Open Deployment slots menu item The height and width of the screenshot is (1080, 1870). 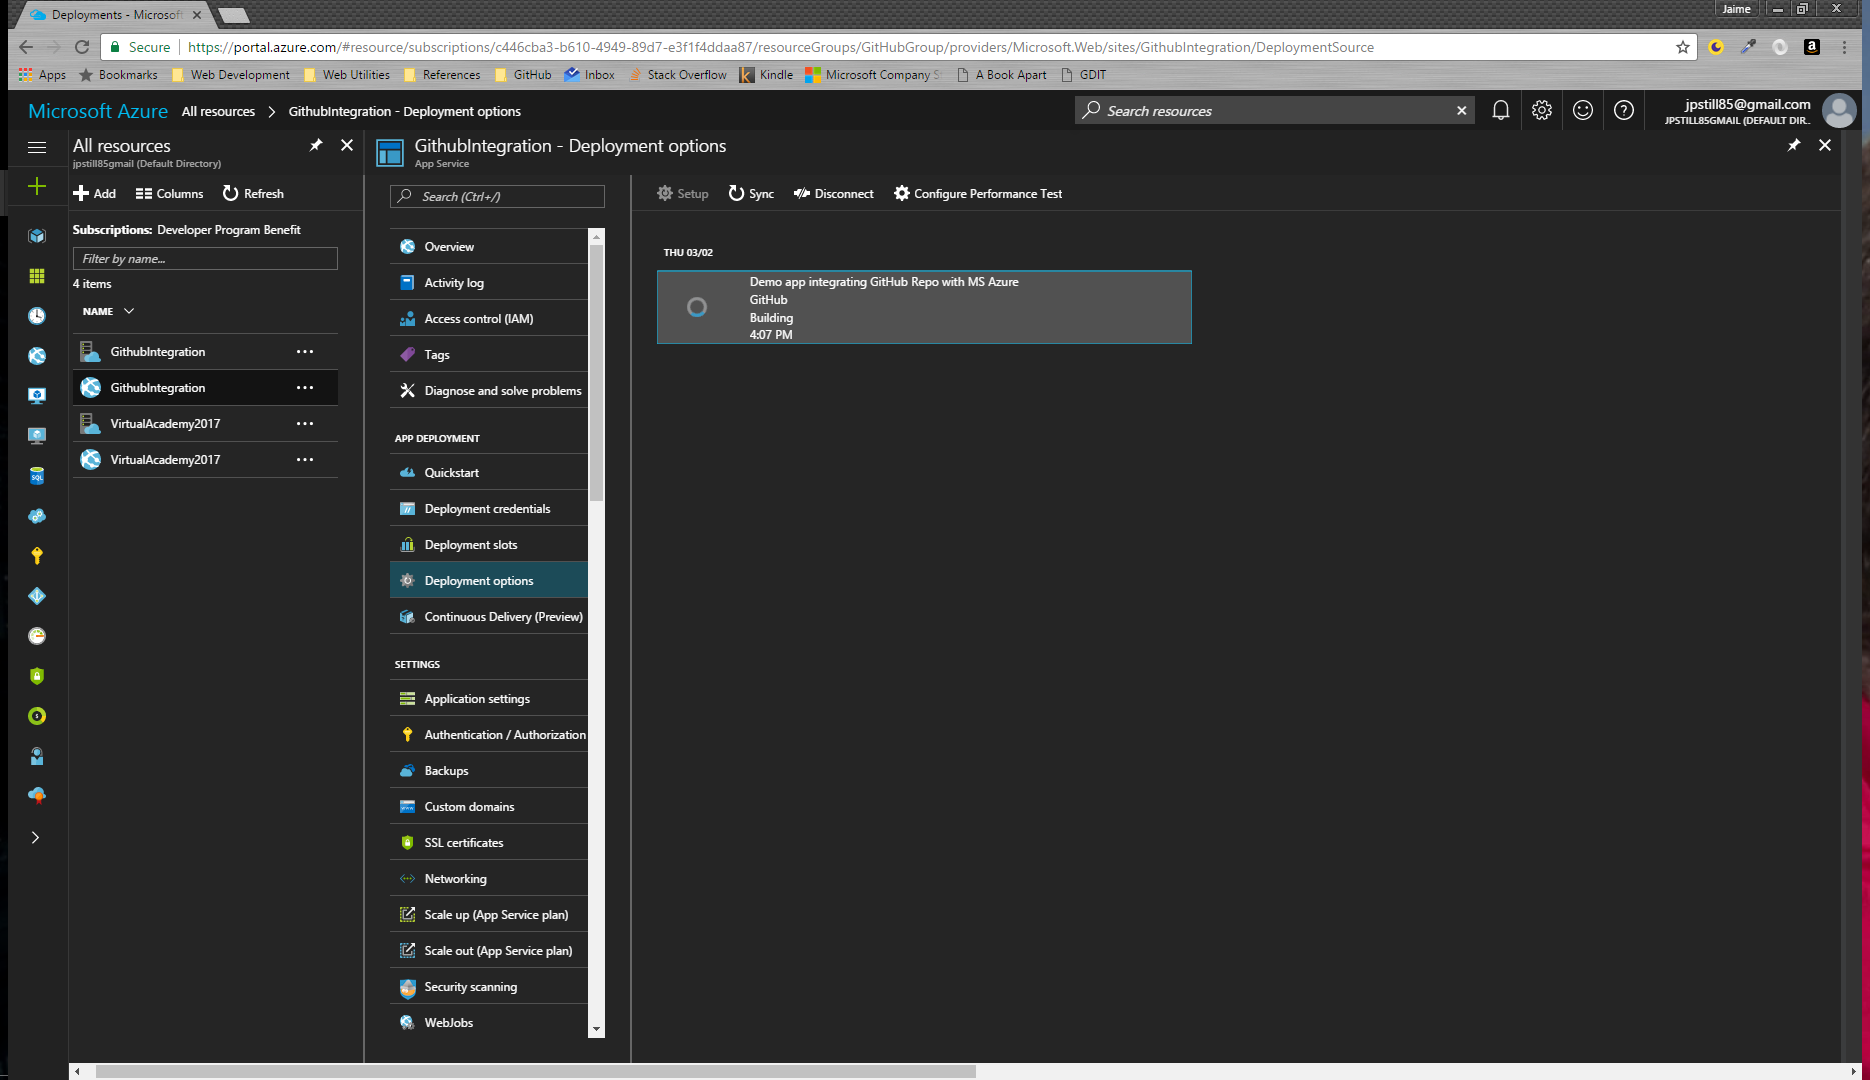[471, 545]
